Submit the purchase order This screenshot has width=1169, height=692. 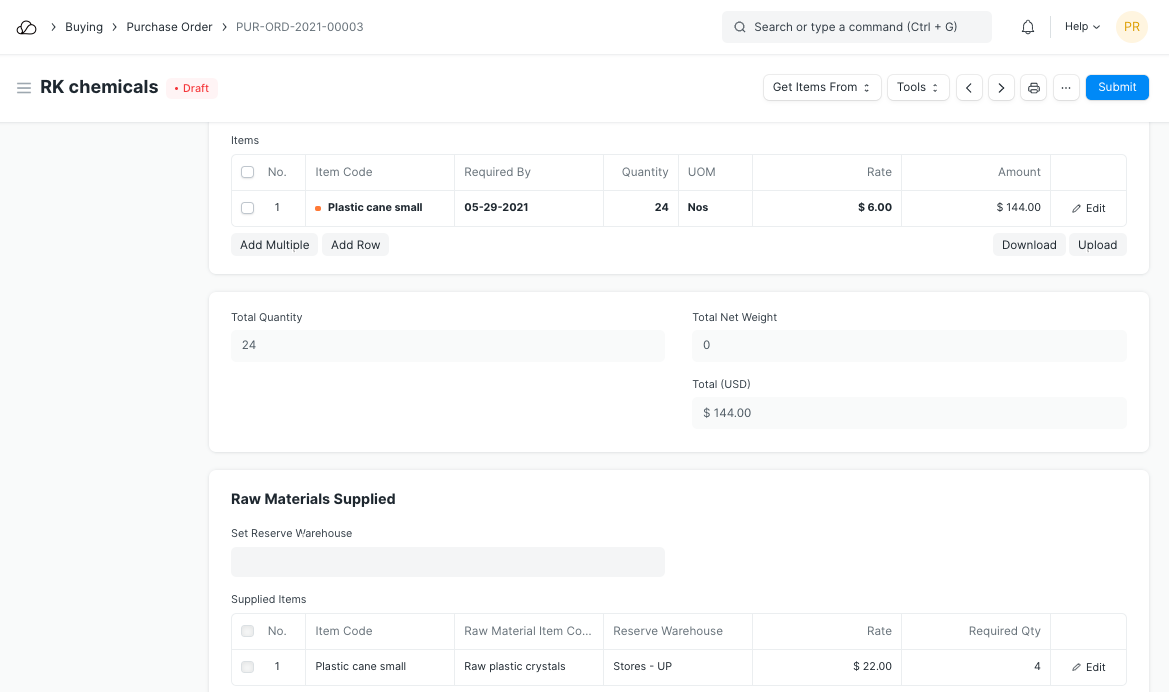pos(1117,88)
